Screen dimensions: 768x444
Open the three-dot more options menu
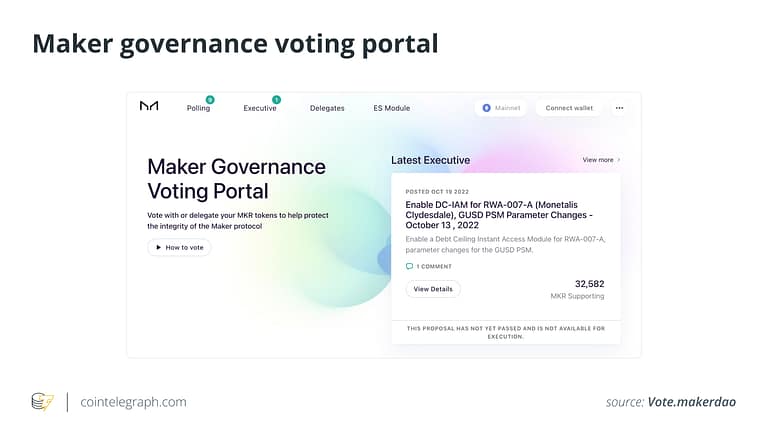click(x=619, y=108)
